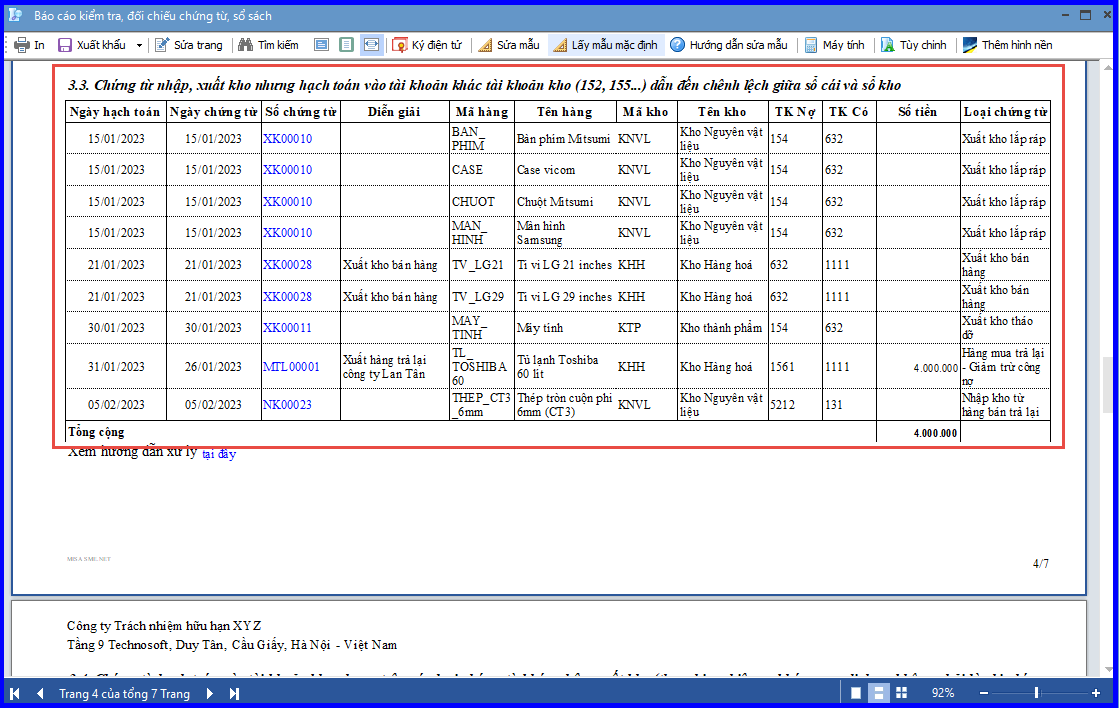Click Sửa trang toolbar button

pyautogui.click(x=188, y=45)
